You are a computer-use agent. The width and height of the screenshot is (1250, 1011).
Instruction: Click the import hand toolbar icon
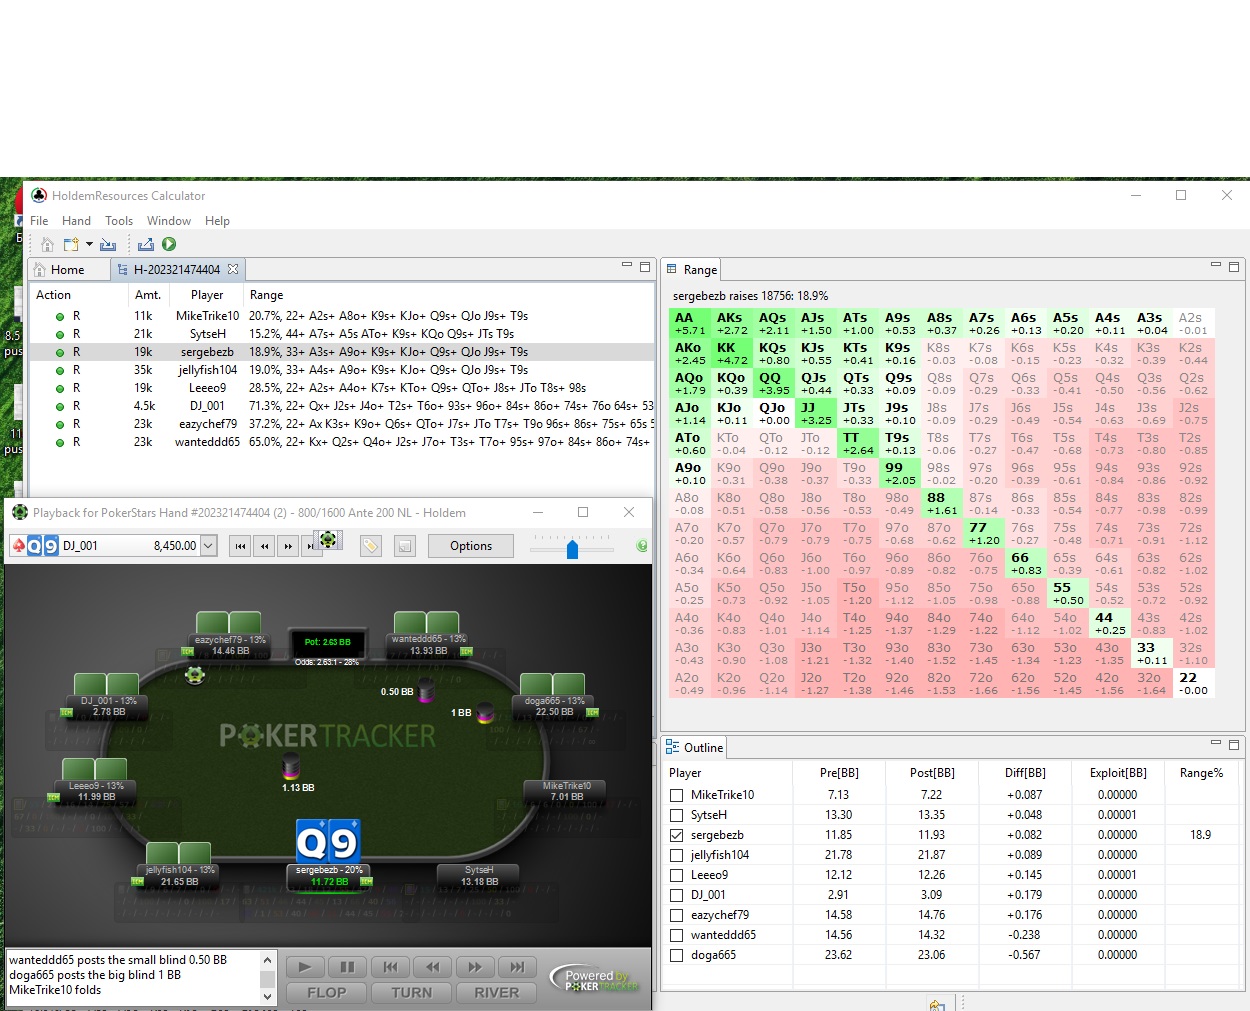pyautogui.click(x=108, y=244)
